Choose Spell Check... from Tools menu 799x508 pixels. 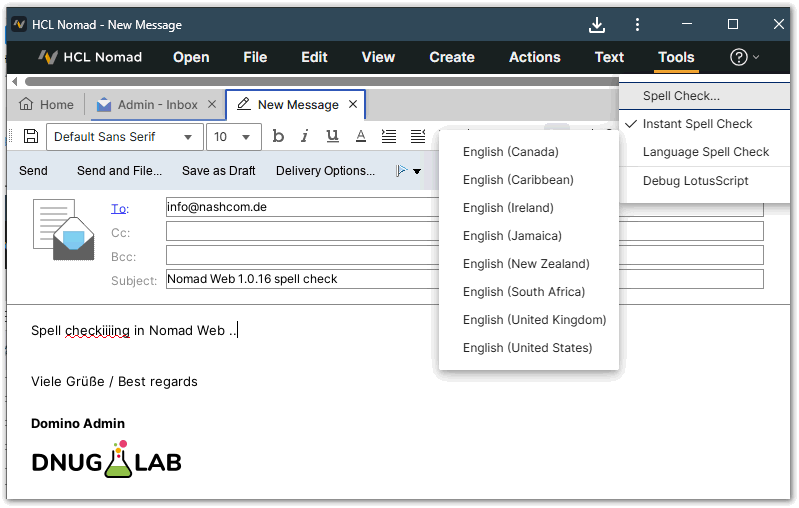(x=705, y=96)
